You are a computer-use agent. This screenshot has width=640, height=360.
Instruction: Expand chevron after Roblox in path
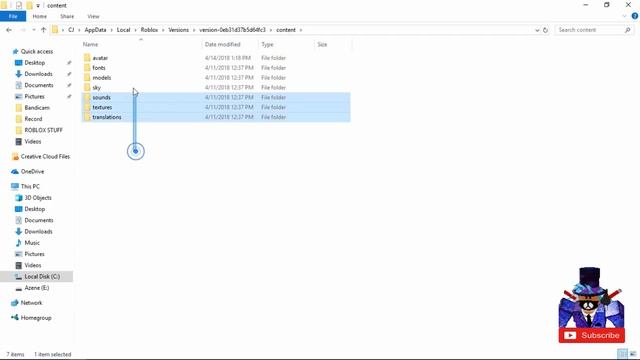163,30
